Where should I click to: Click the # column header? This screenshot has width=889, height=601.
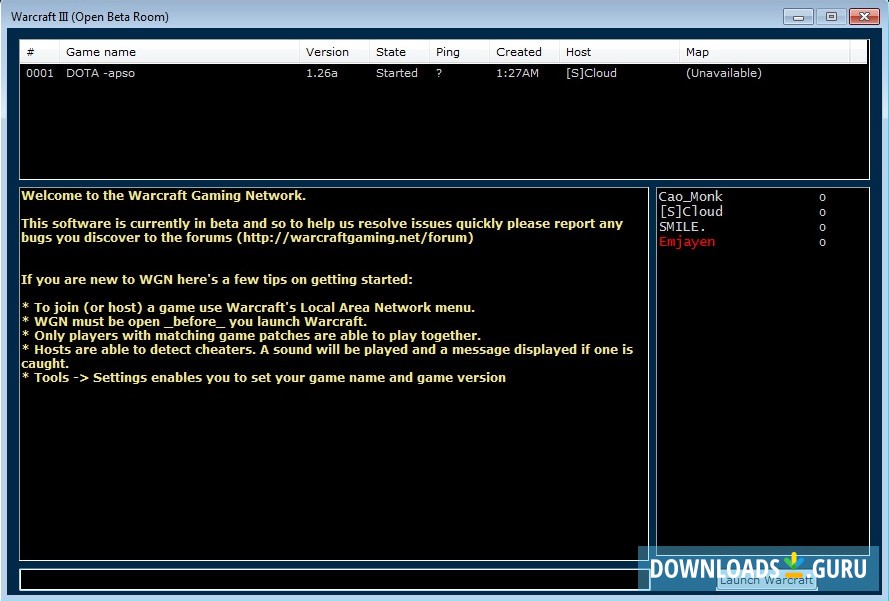(30, 51)
